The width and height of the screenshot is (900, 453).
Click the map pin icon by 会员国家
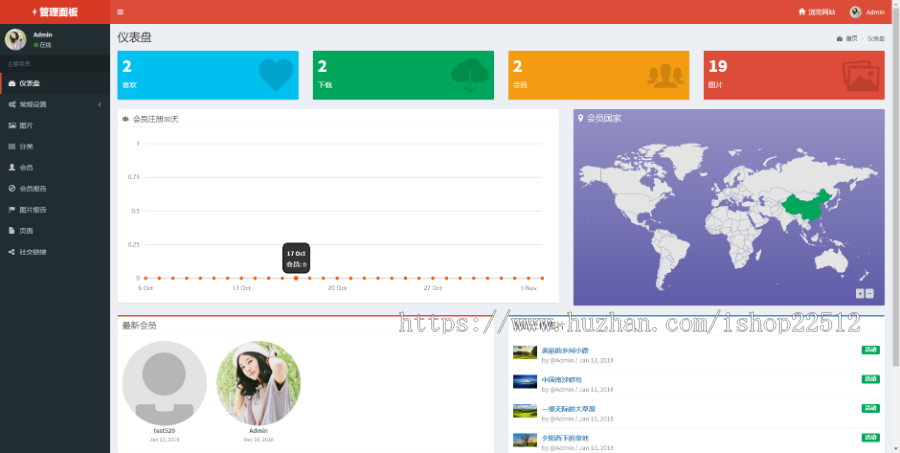pyautogui.click(x=580, y=118)
